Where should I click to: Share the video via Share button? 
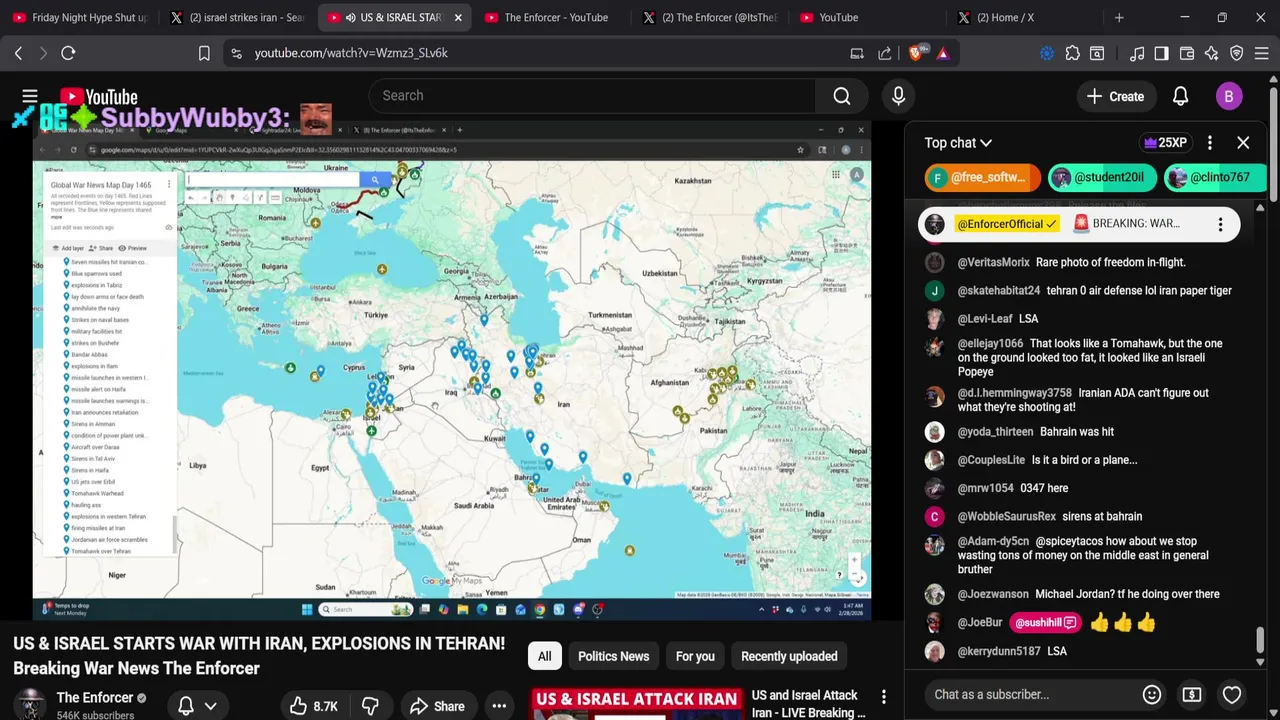click(438, 706)
